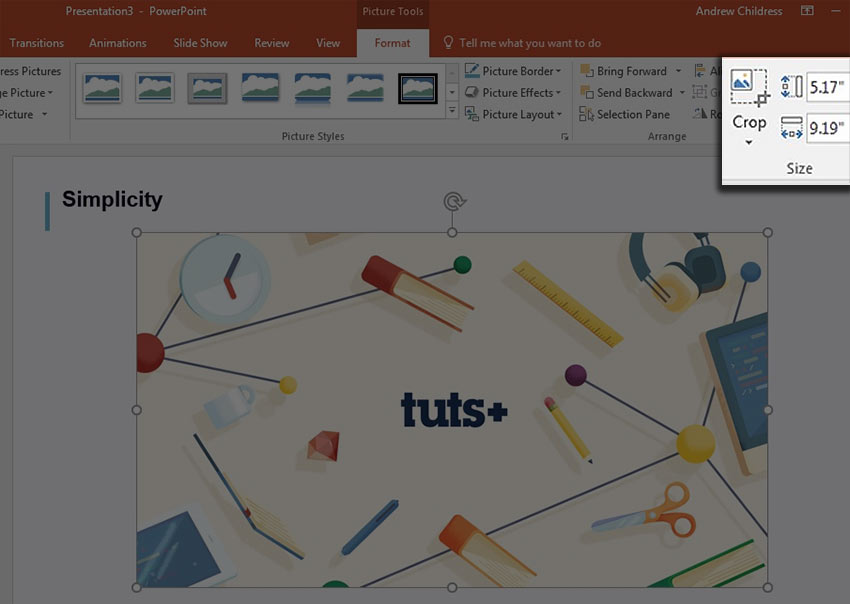The height and width of the screenshot is (604, 850).
Task: Edit the shape width field 9.19"
Action: click(828, 128)
